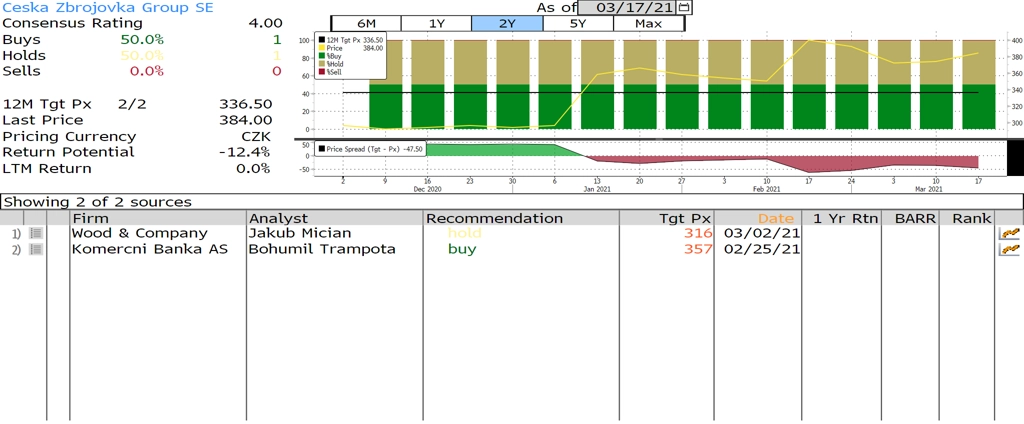Click the tan %Hold legend swatch
Screen dimensions: 1024x424
(321, 64)
